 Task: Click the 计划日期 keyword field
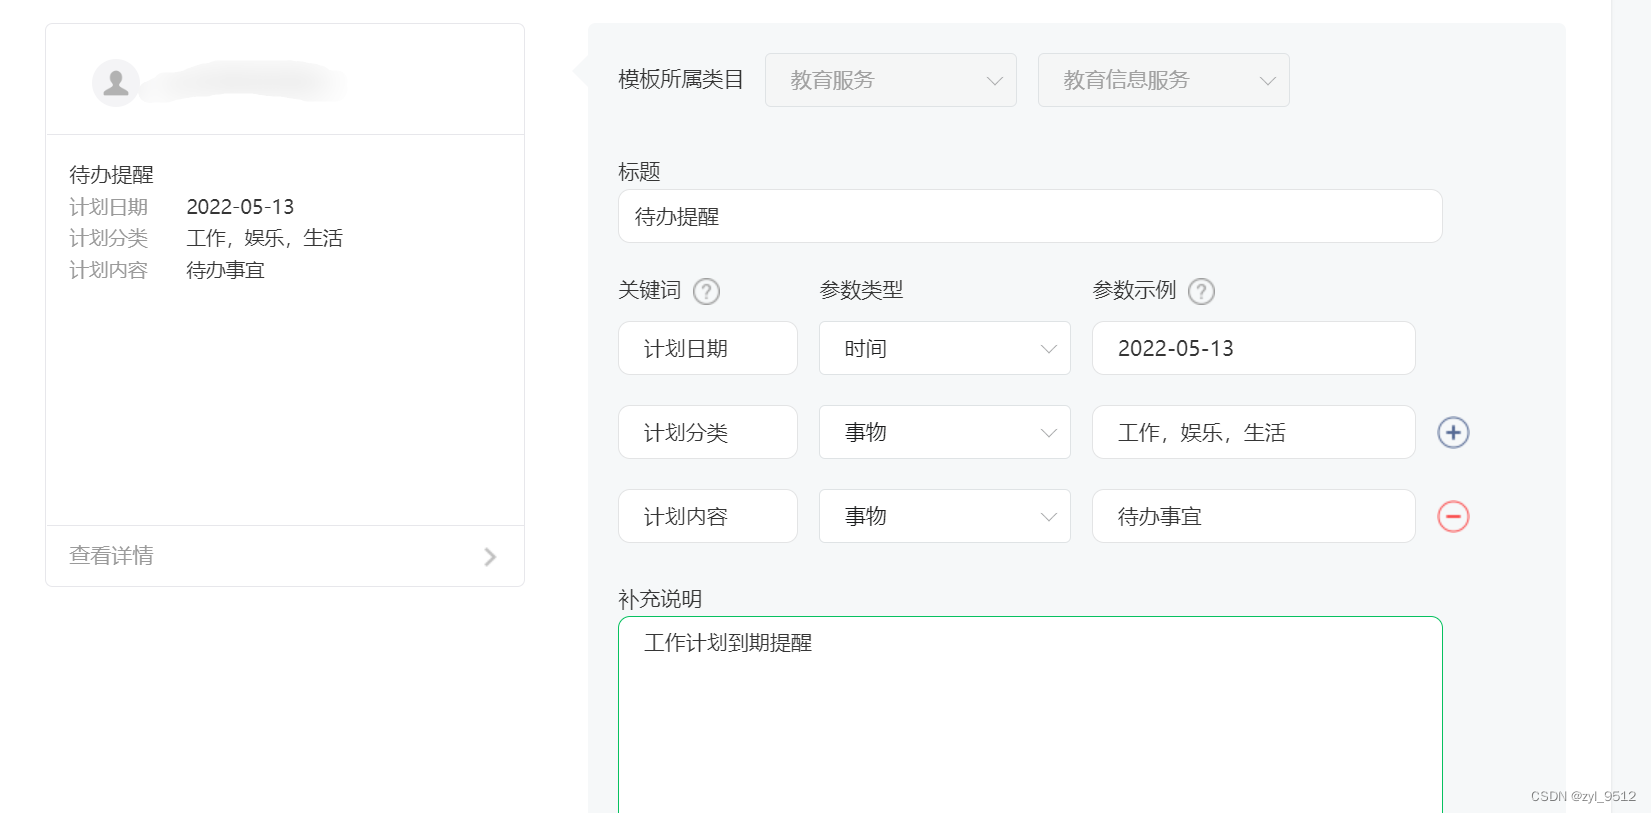[708, 348]
